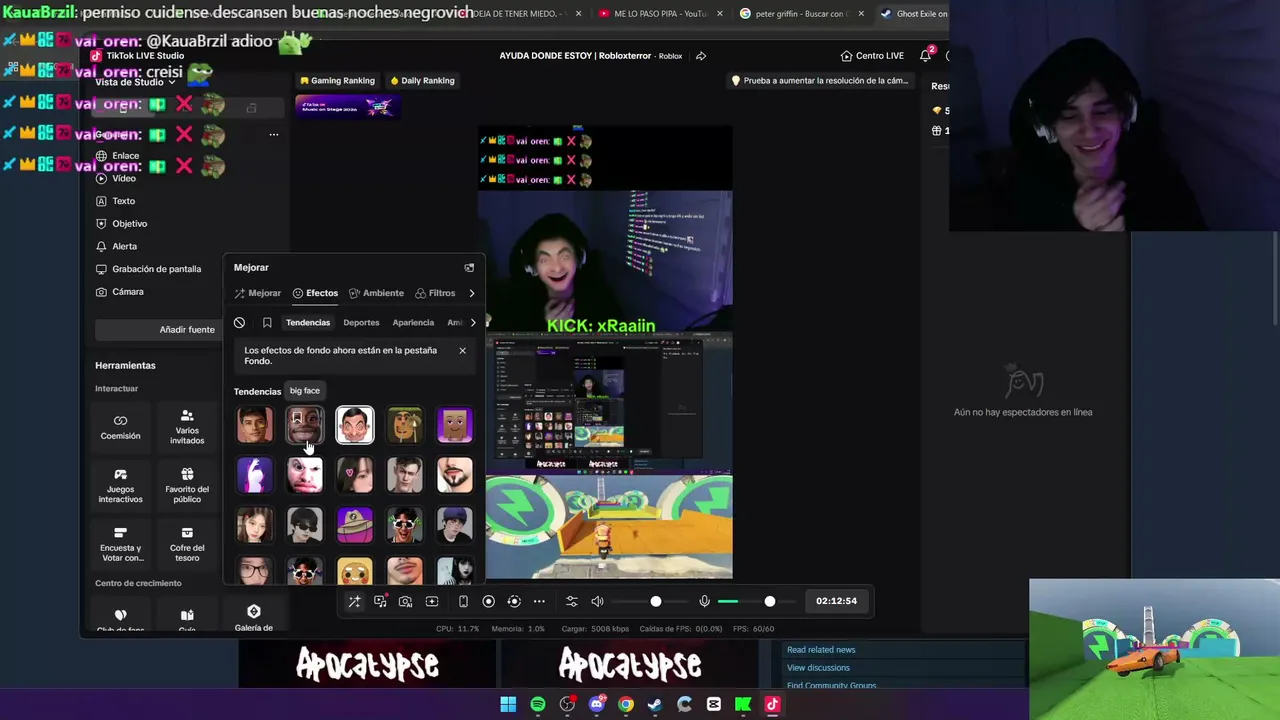Open Read related news link in Steam window
This screenshot has width=1280, height=720.
(x=821, y=650)
